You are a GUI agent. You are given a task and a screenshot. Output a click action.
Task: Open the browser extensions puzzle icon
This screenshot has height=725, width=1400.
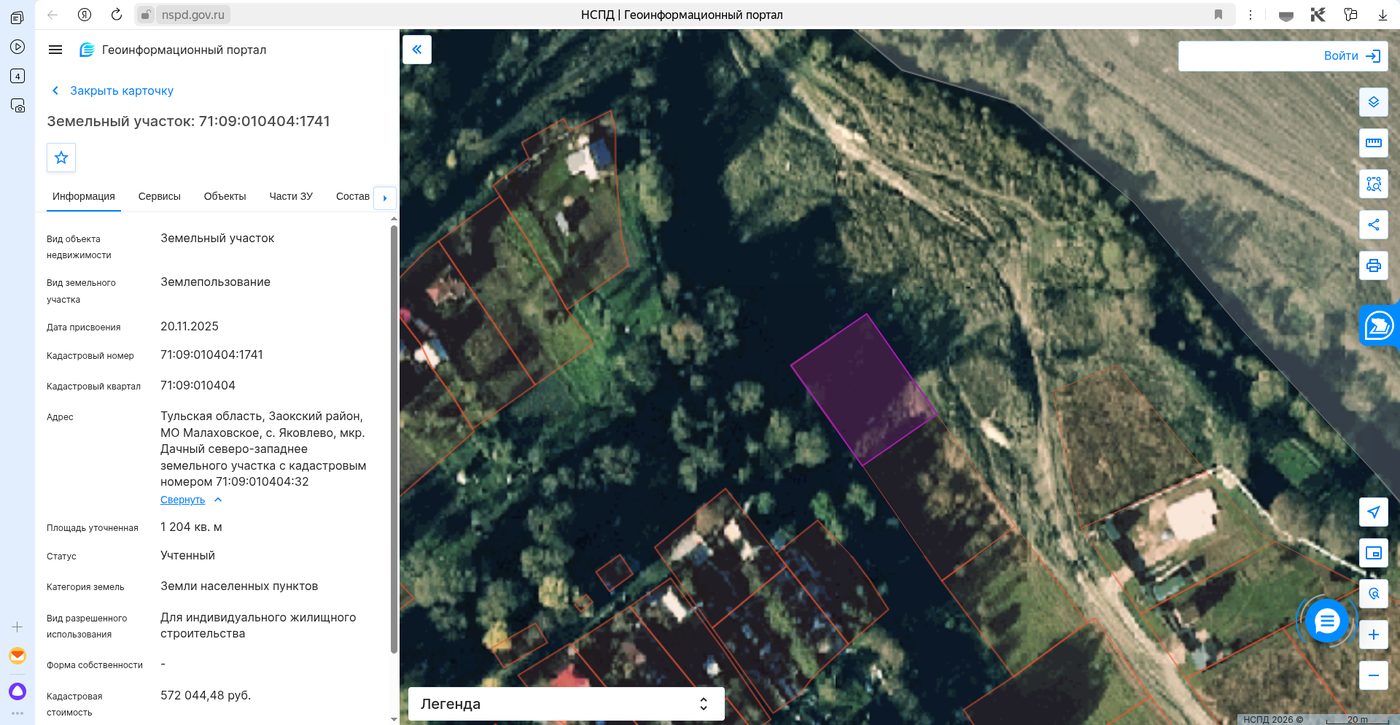[x=1350, y=14]
